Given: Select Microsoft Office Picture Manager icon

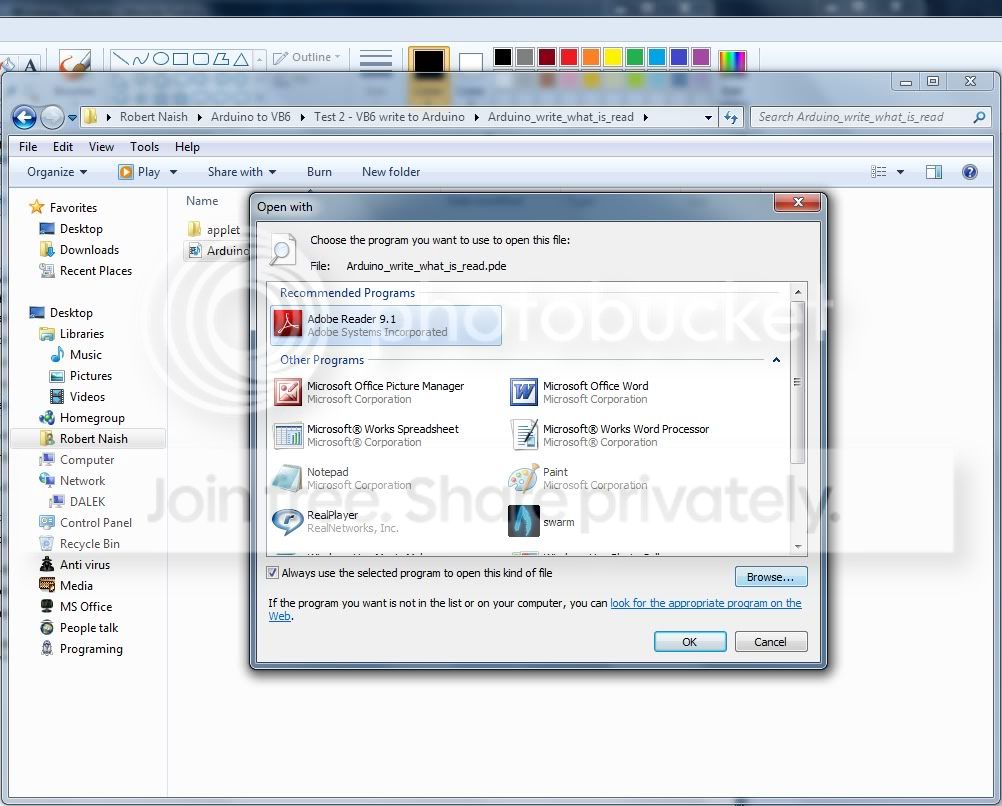Looking at the screenshot, I should pyautogui.click(x=288, y=392).
